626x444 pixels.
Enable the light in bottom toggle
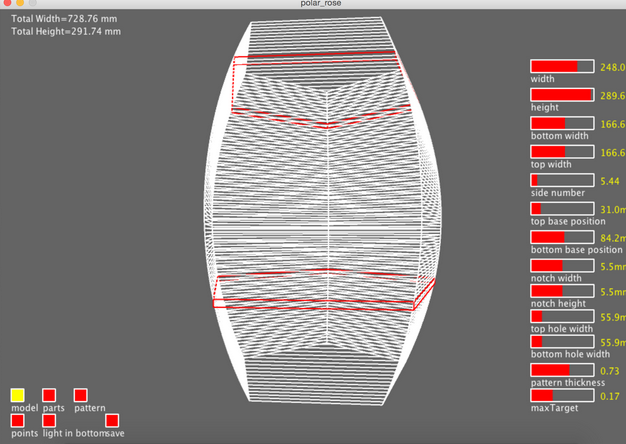(49, 420)
